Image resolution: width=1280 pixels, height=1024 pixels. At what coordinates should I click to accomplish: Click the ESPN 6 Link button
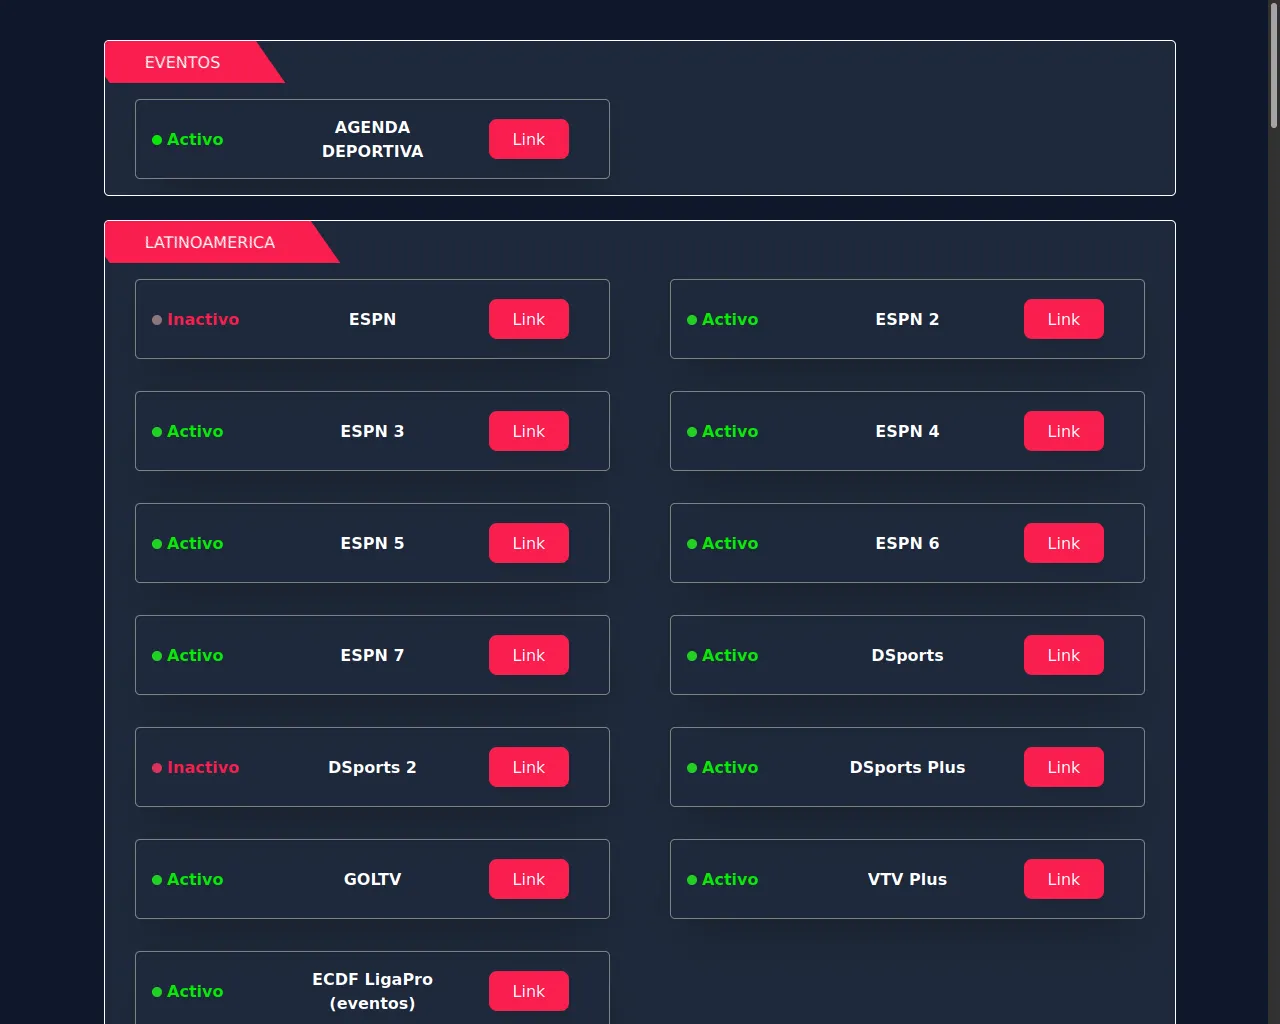[x=1064, y=543]
